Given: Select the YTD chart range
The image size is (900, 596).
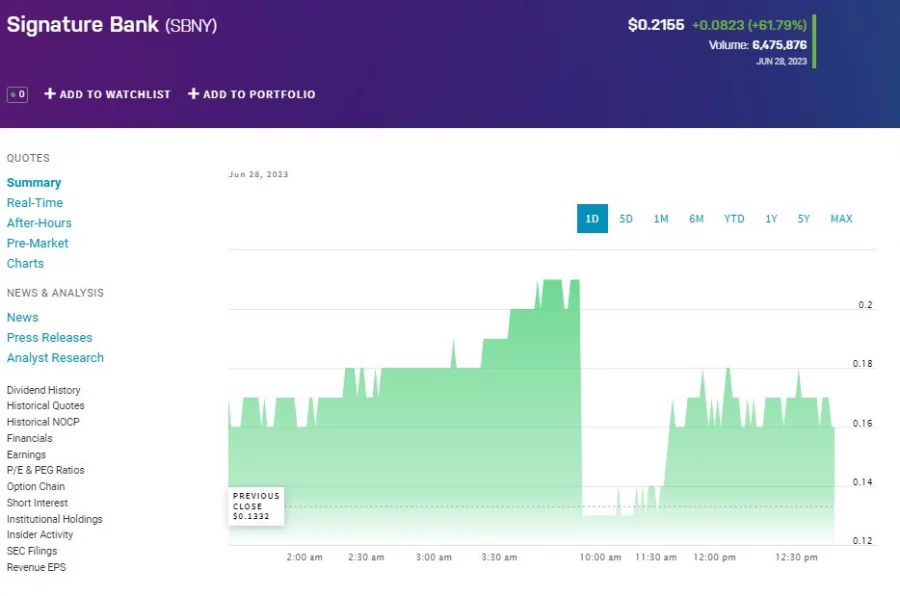Looking at the screenshot, I should click(734, 218).
